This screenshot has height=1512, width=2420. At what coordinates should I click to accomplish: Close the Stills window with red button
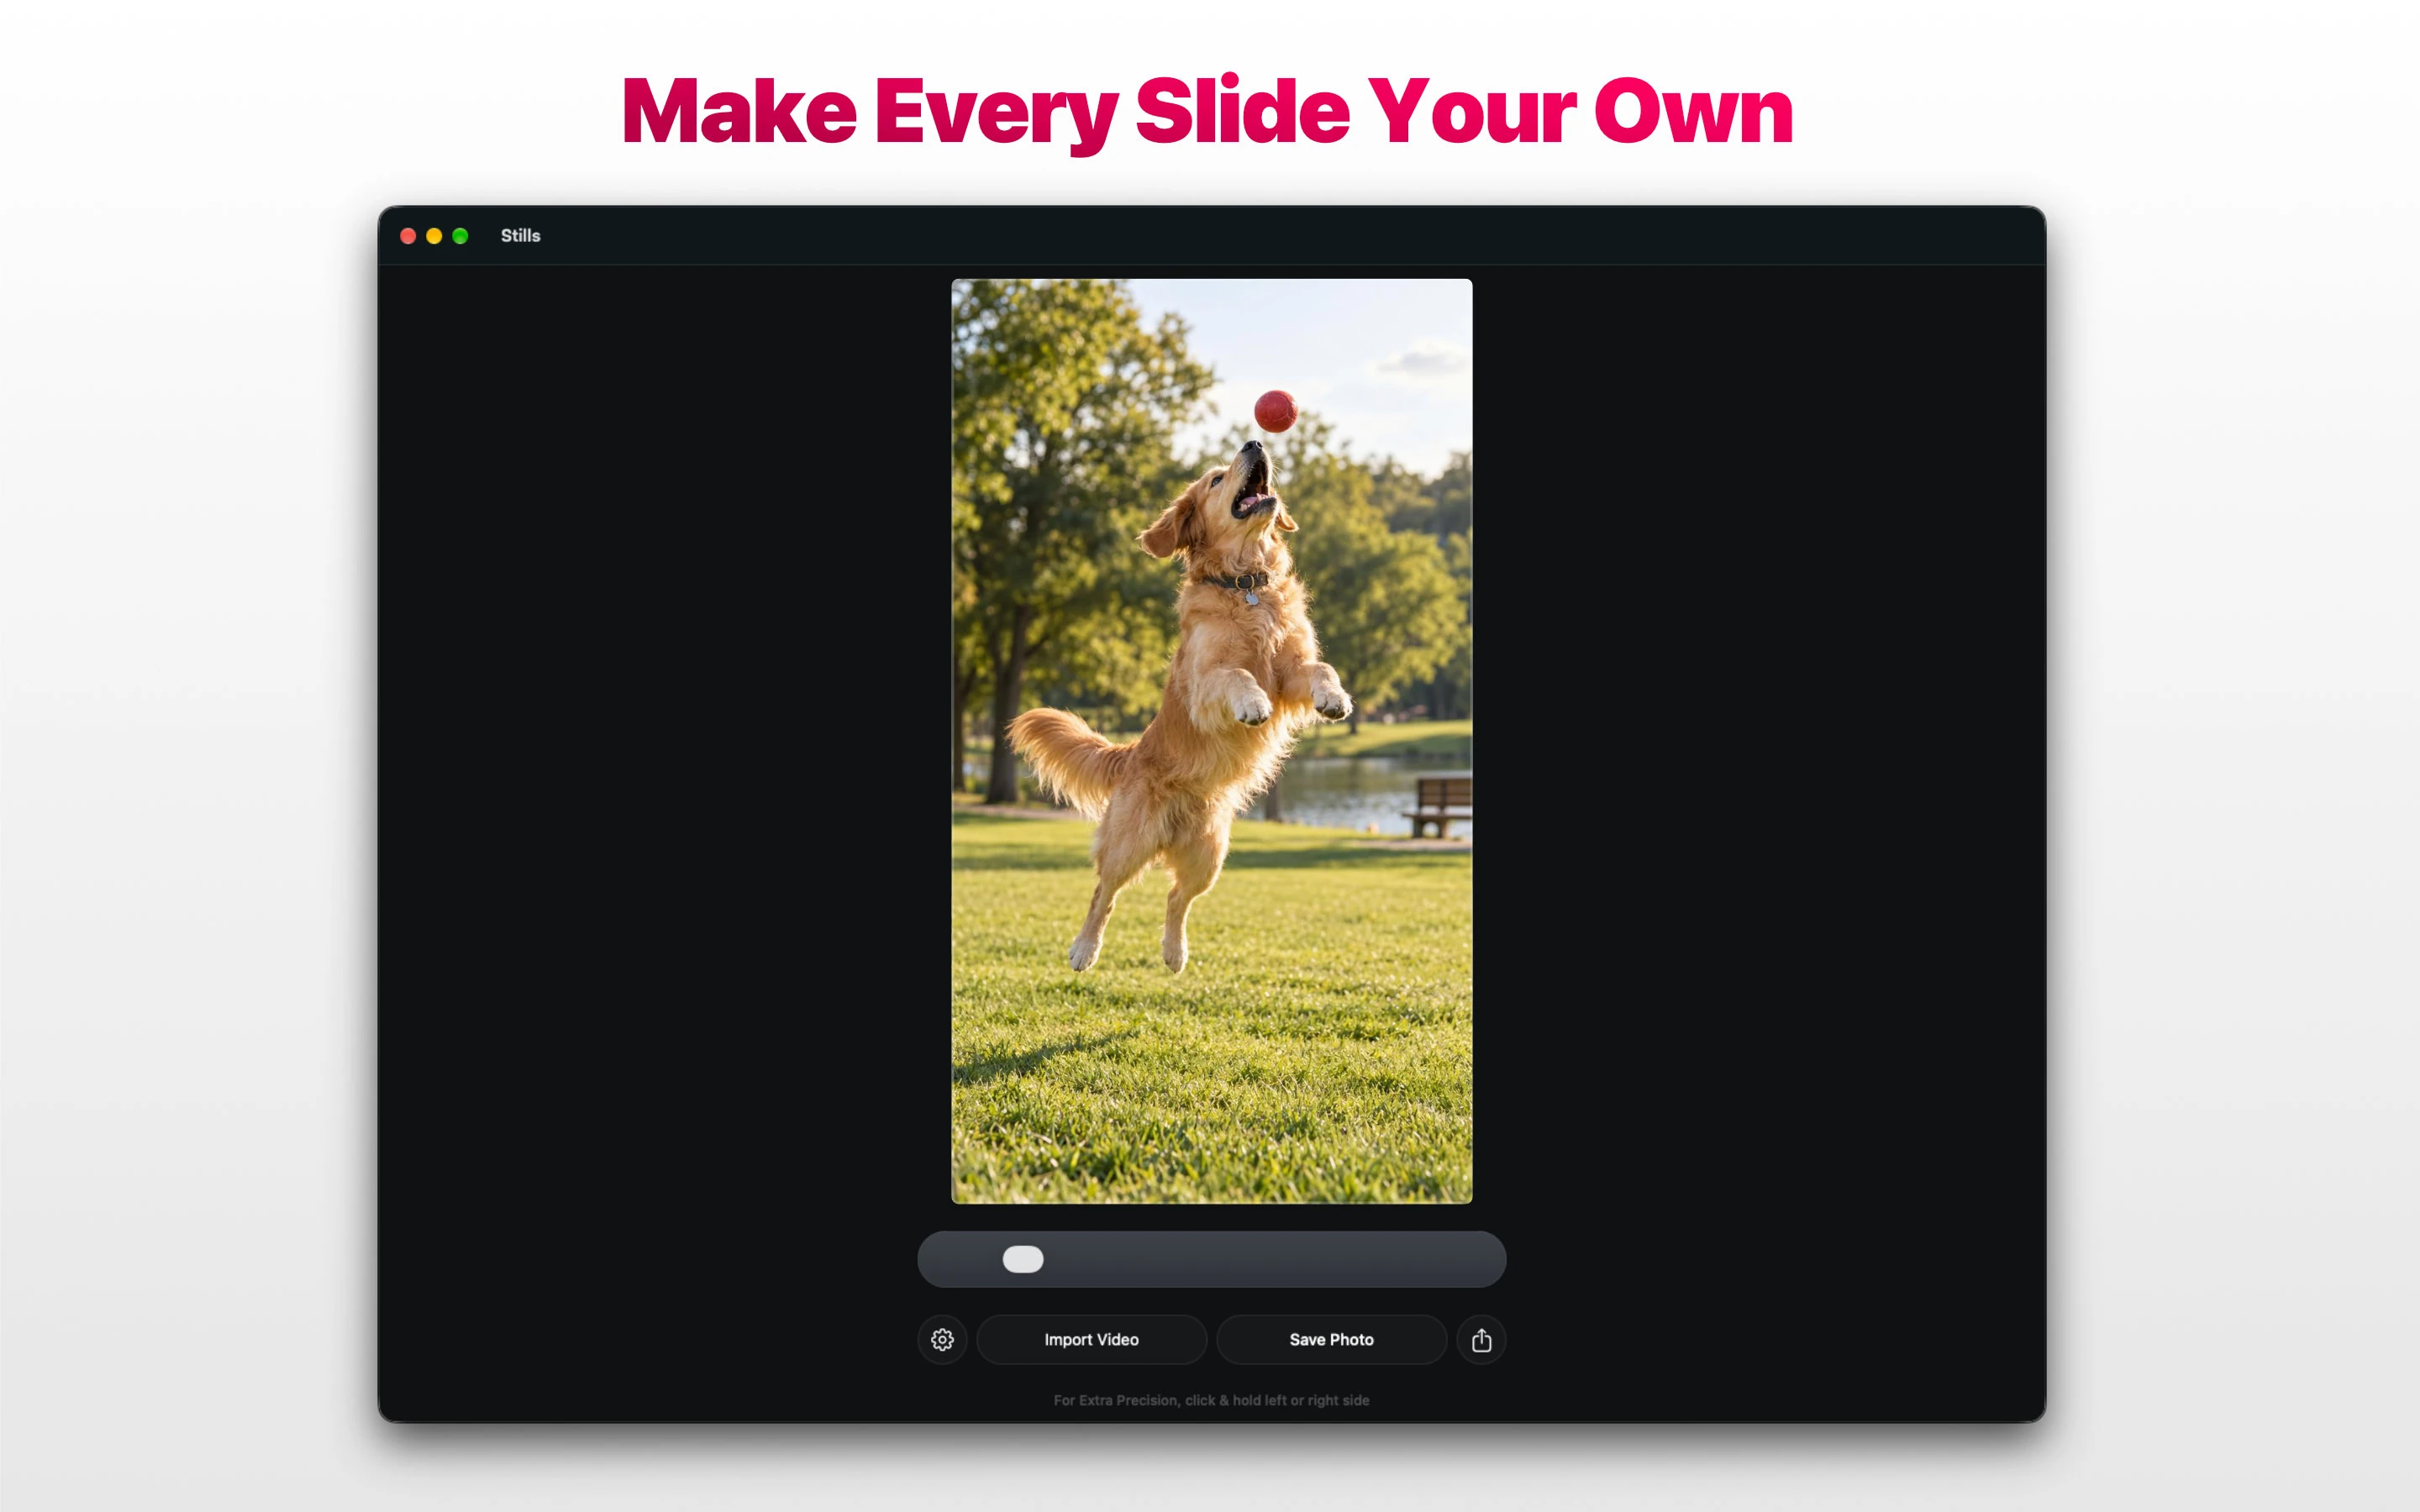click(x=408, y=236)
